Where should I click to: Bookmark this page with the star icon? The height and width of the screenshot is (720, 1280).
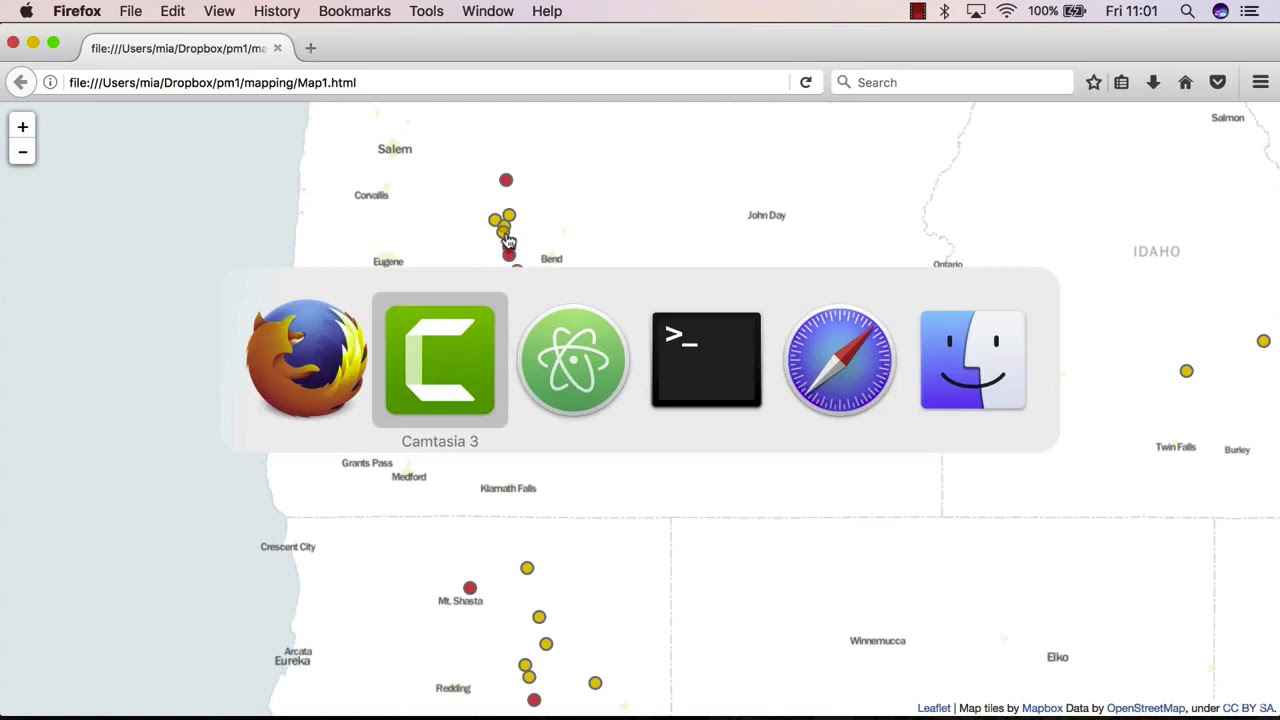click(1094, 82)
